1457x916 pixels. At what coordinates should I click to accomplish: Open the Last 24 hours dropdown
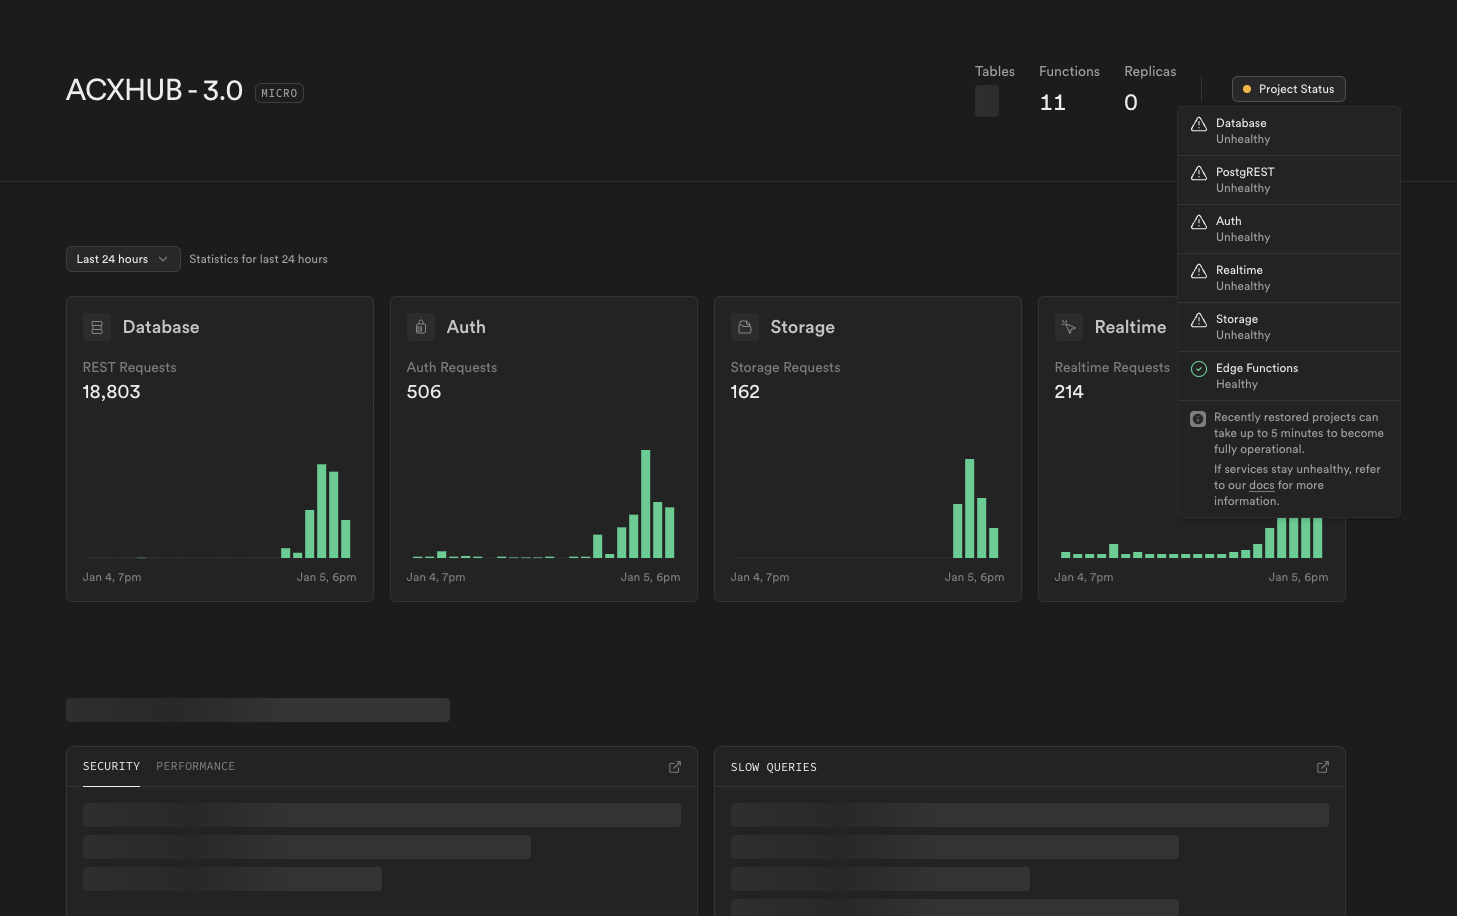[x=123, y=259]
